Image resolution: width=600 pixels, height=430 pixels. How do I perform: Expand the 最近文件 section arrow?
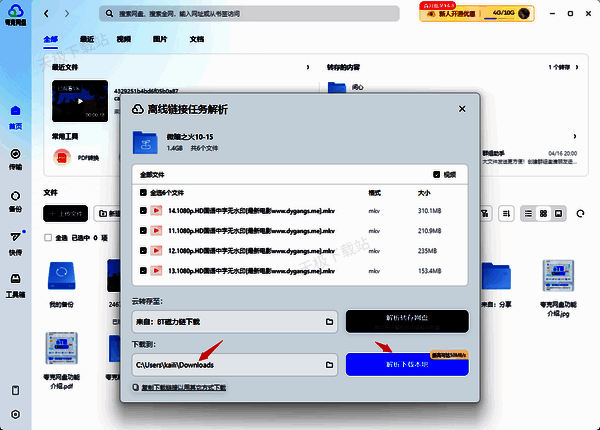click(x=305, y=68)
